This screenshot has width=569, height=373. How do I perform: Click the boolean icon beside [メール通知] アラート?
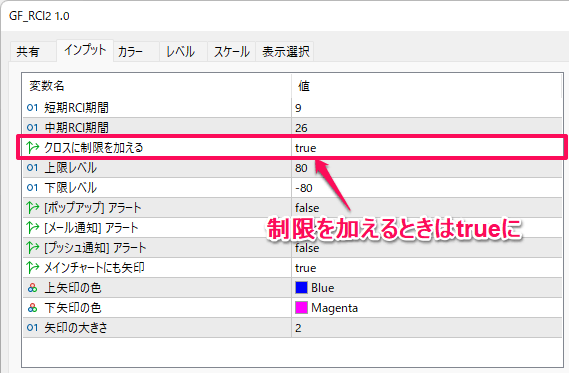click(x=33, y=228)
